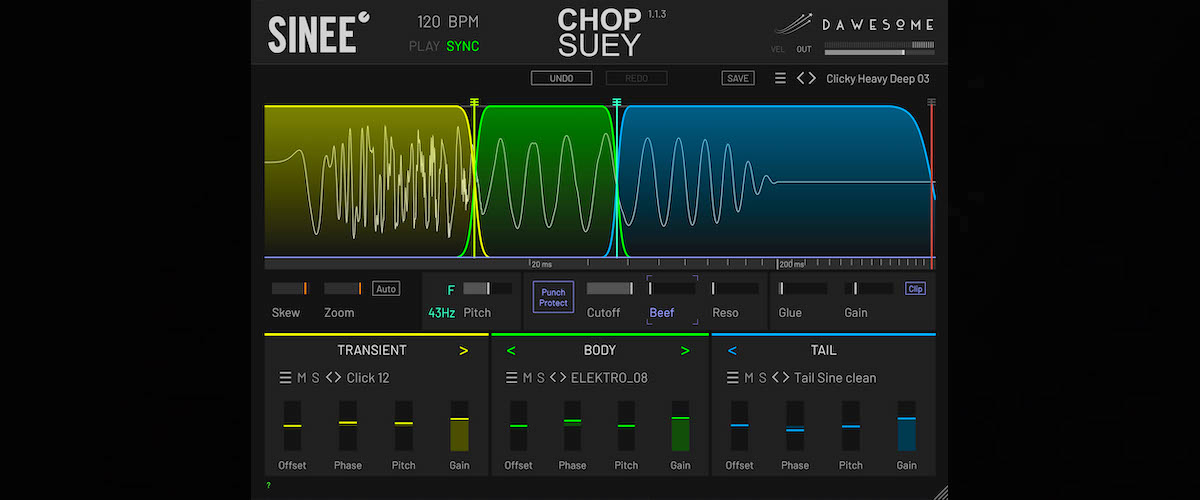Open the Tail Sine clean sample selector

click(835, 378)
